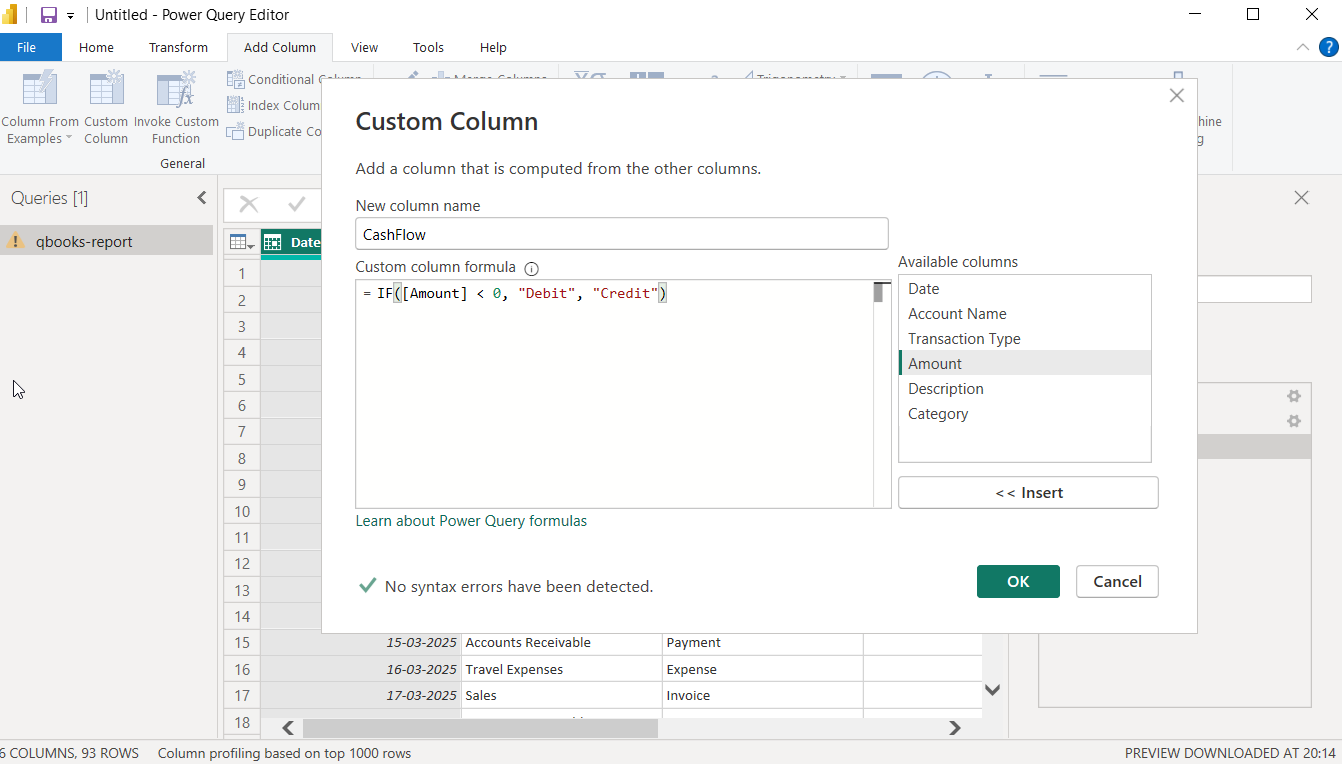Open Help via the blue question mark

click(1328, 47)
